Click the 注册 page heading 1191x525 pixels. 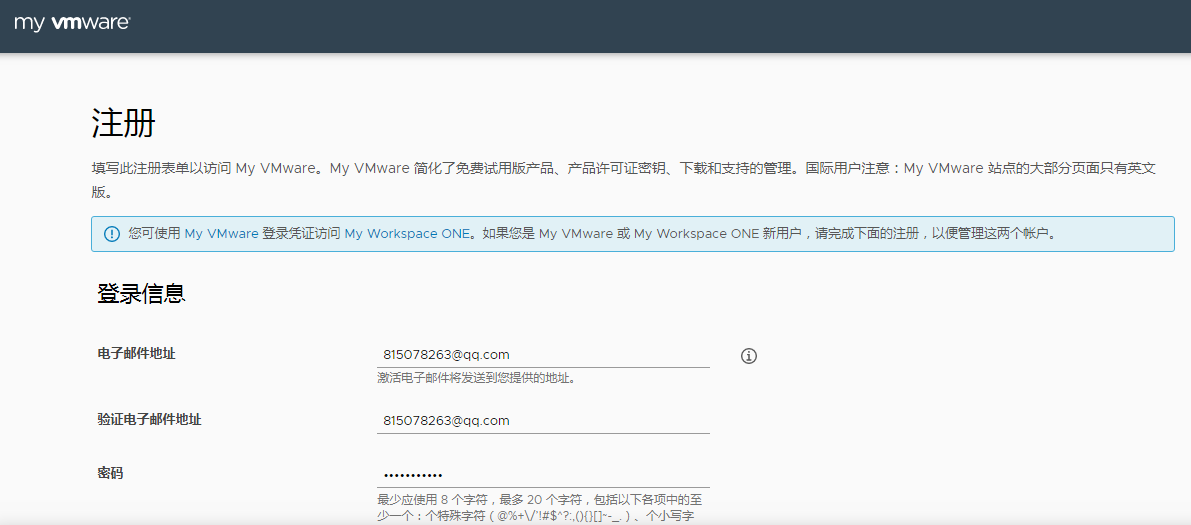[x=123, y=123]
